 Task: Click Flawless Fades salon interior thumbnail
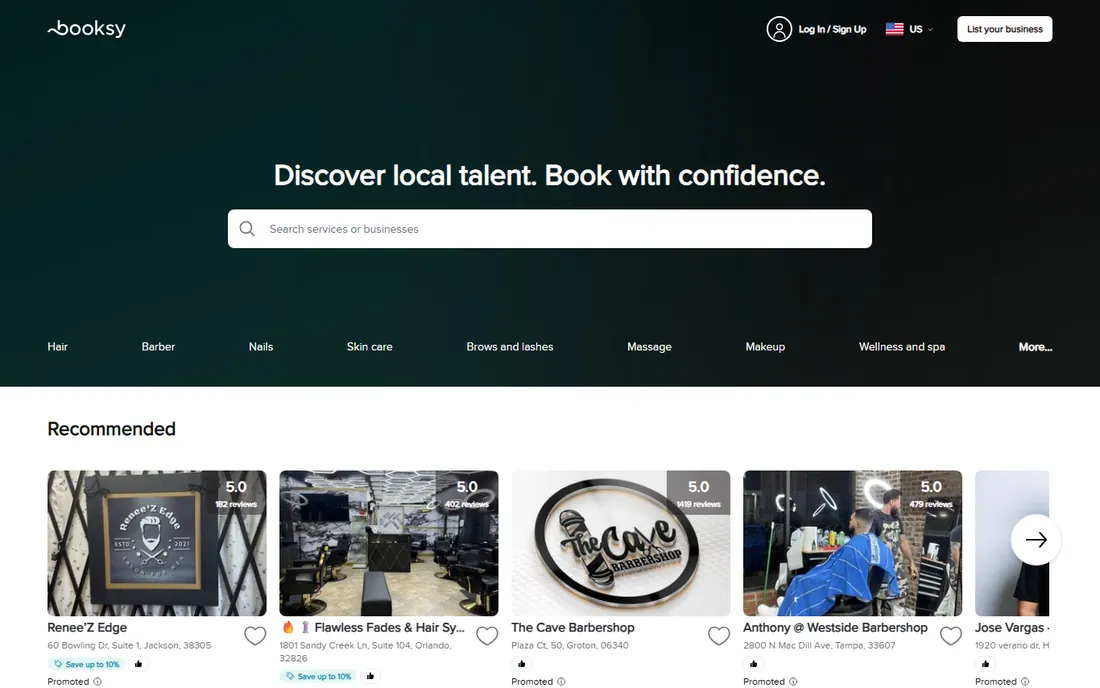389,543
